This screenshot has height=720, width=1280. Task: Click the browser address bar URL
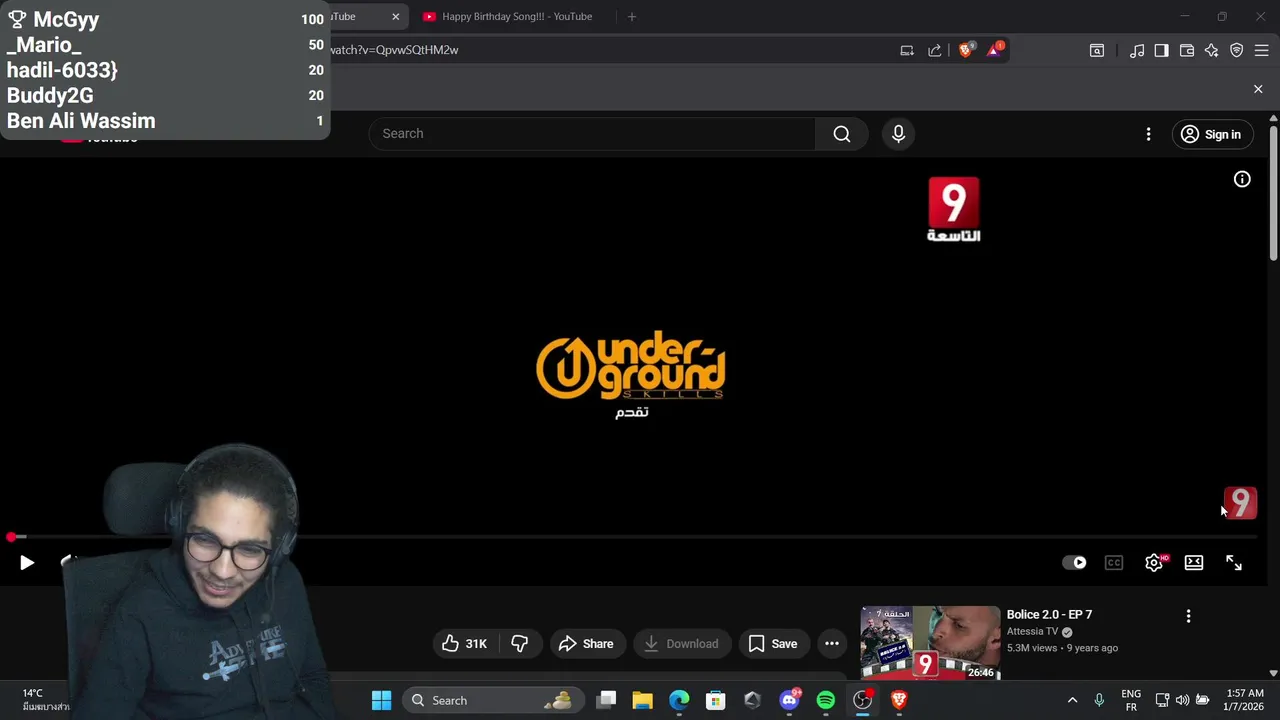[x=394, y=50]
